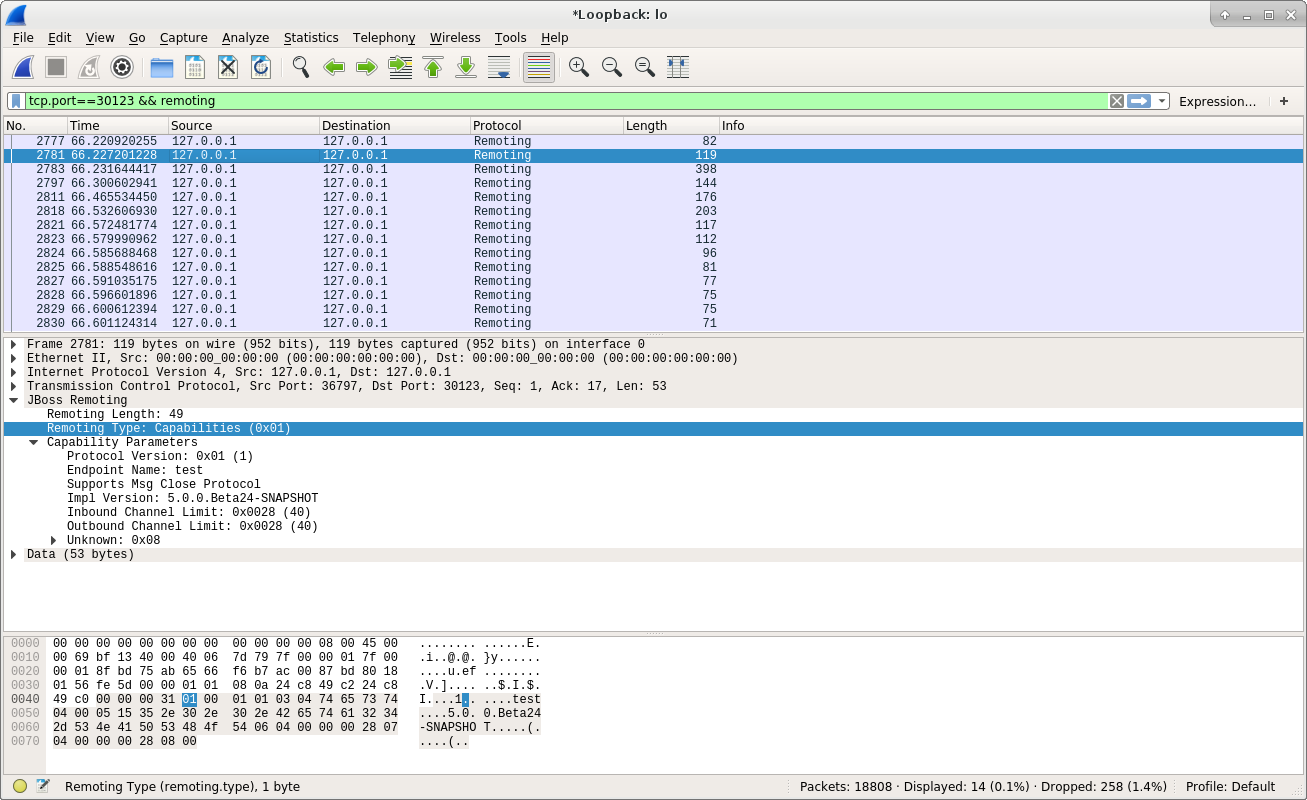Reload this capture file icon

(261, 67)
